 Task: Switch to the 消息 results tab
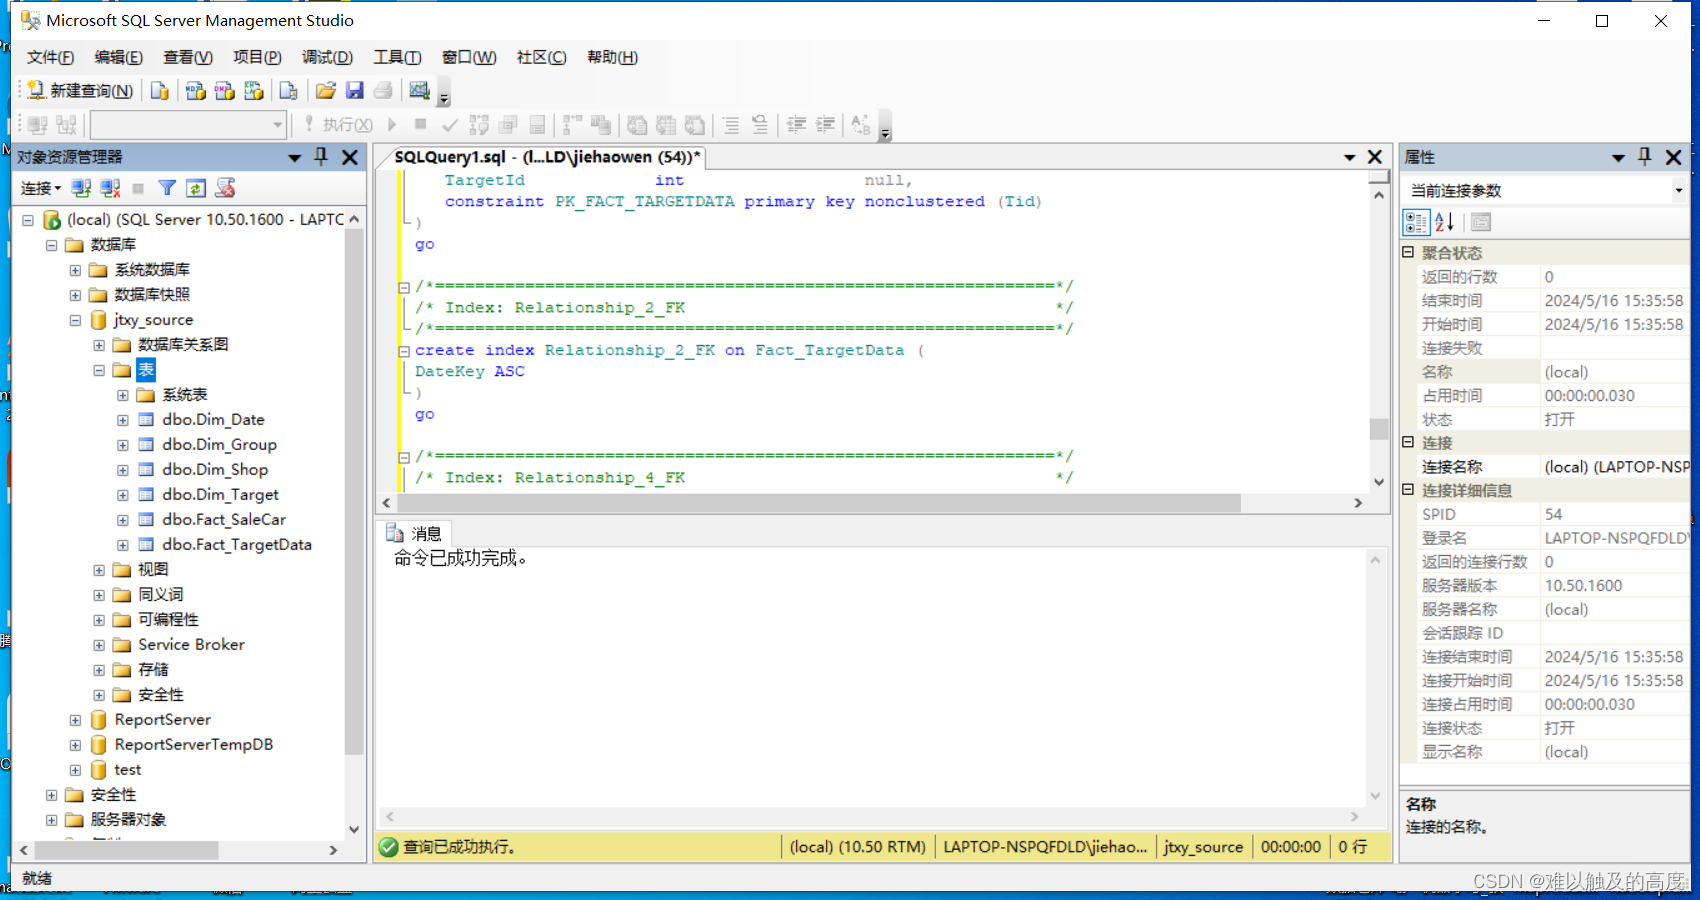tap(415, 534)
